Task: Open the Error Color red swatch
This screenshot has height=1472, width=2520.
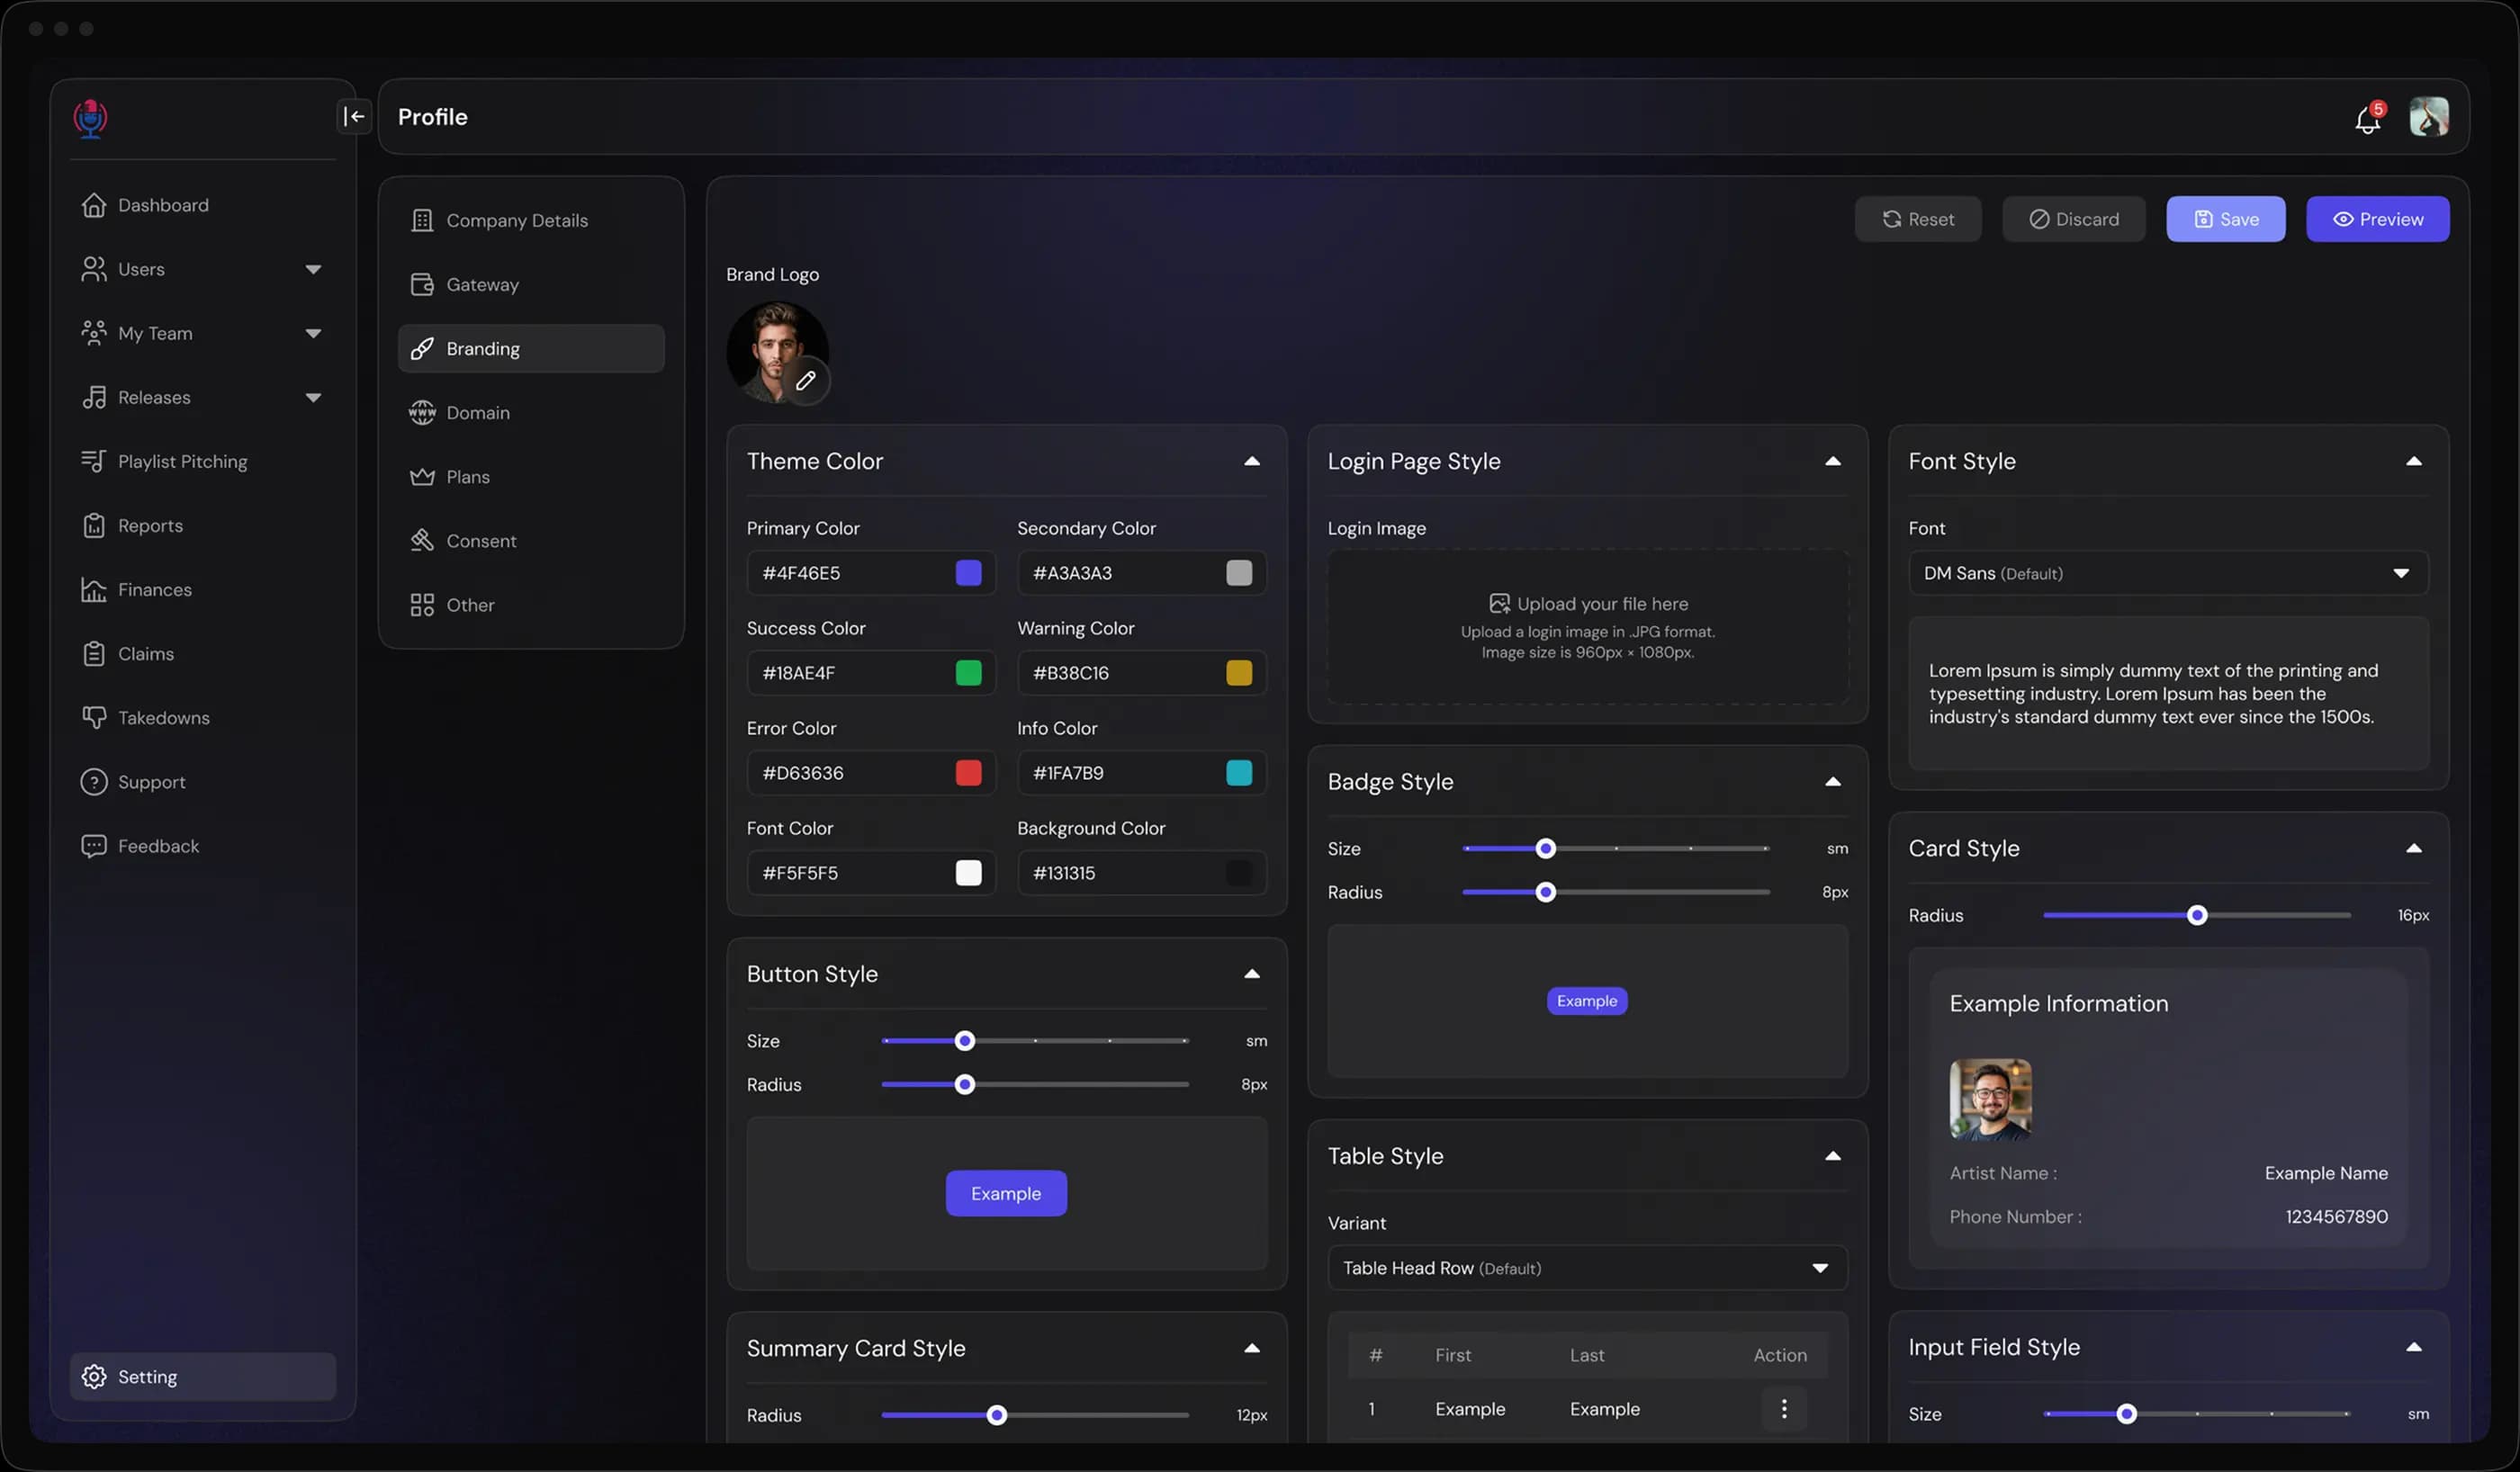Action: pyautogui.click(x=968, y=773)
